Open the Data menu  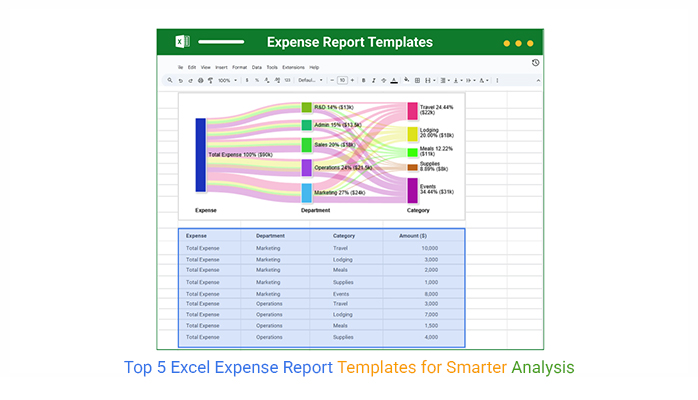pyautogui.click(x=257, y=67)
